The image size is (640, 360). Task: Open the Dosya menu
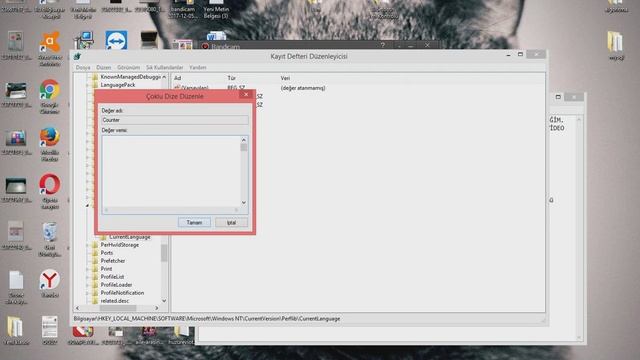[83, 67]
